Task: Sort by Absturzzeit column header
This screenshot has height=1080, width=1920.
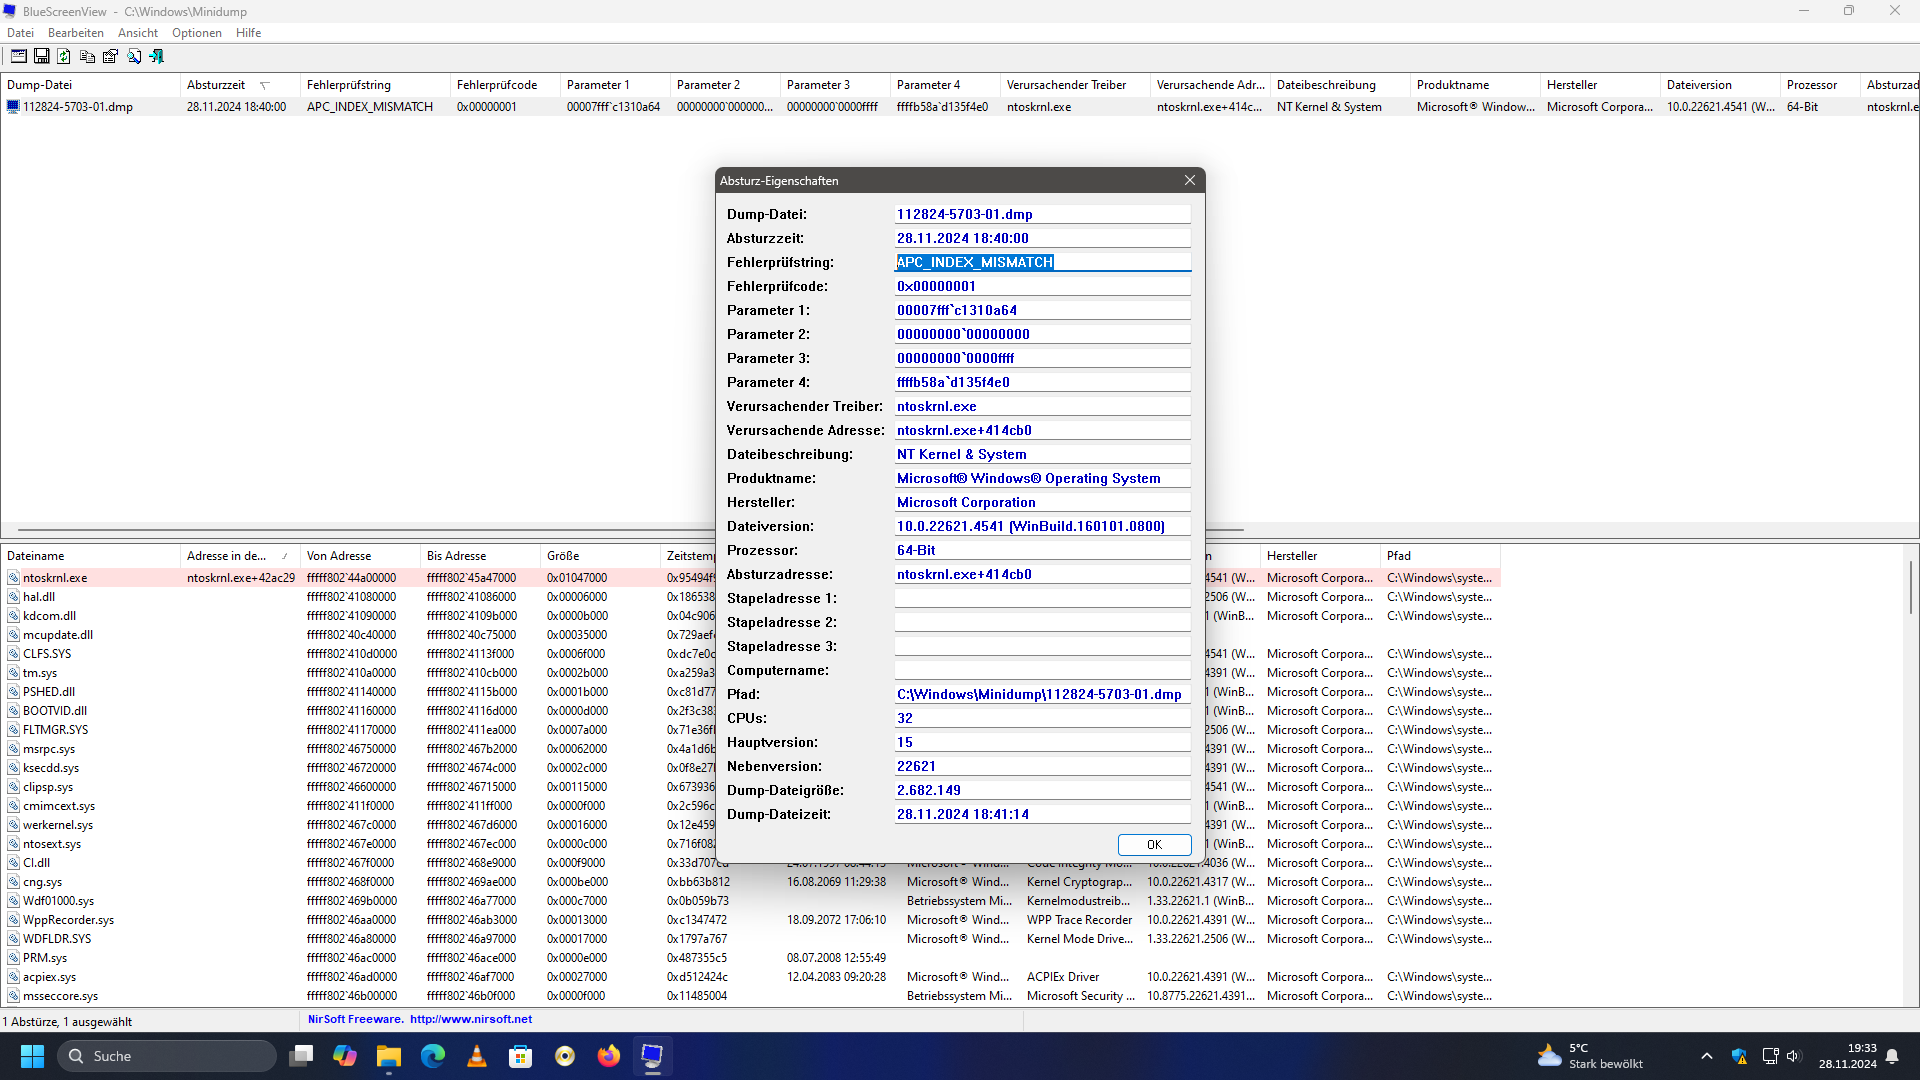Action: 216,85
